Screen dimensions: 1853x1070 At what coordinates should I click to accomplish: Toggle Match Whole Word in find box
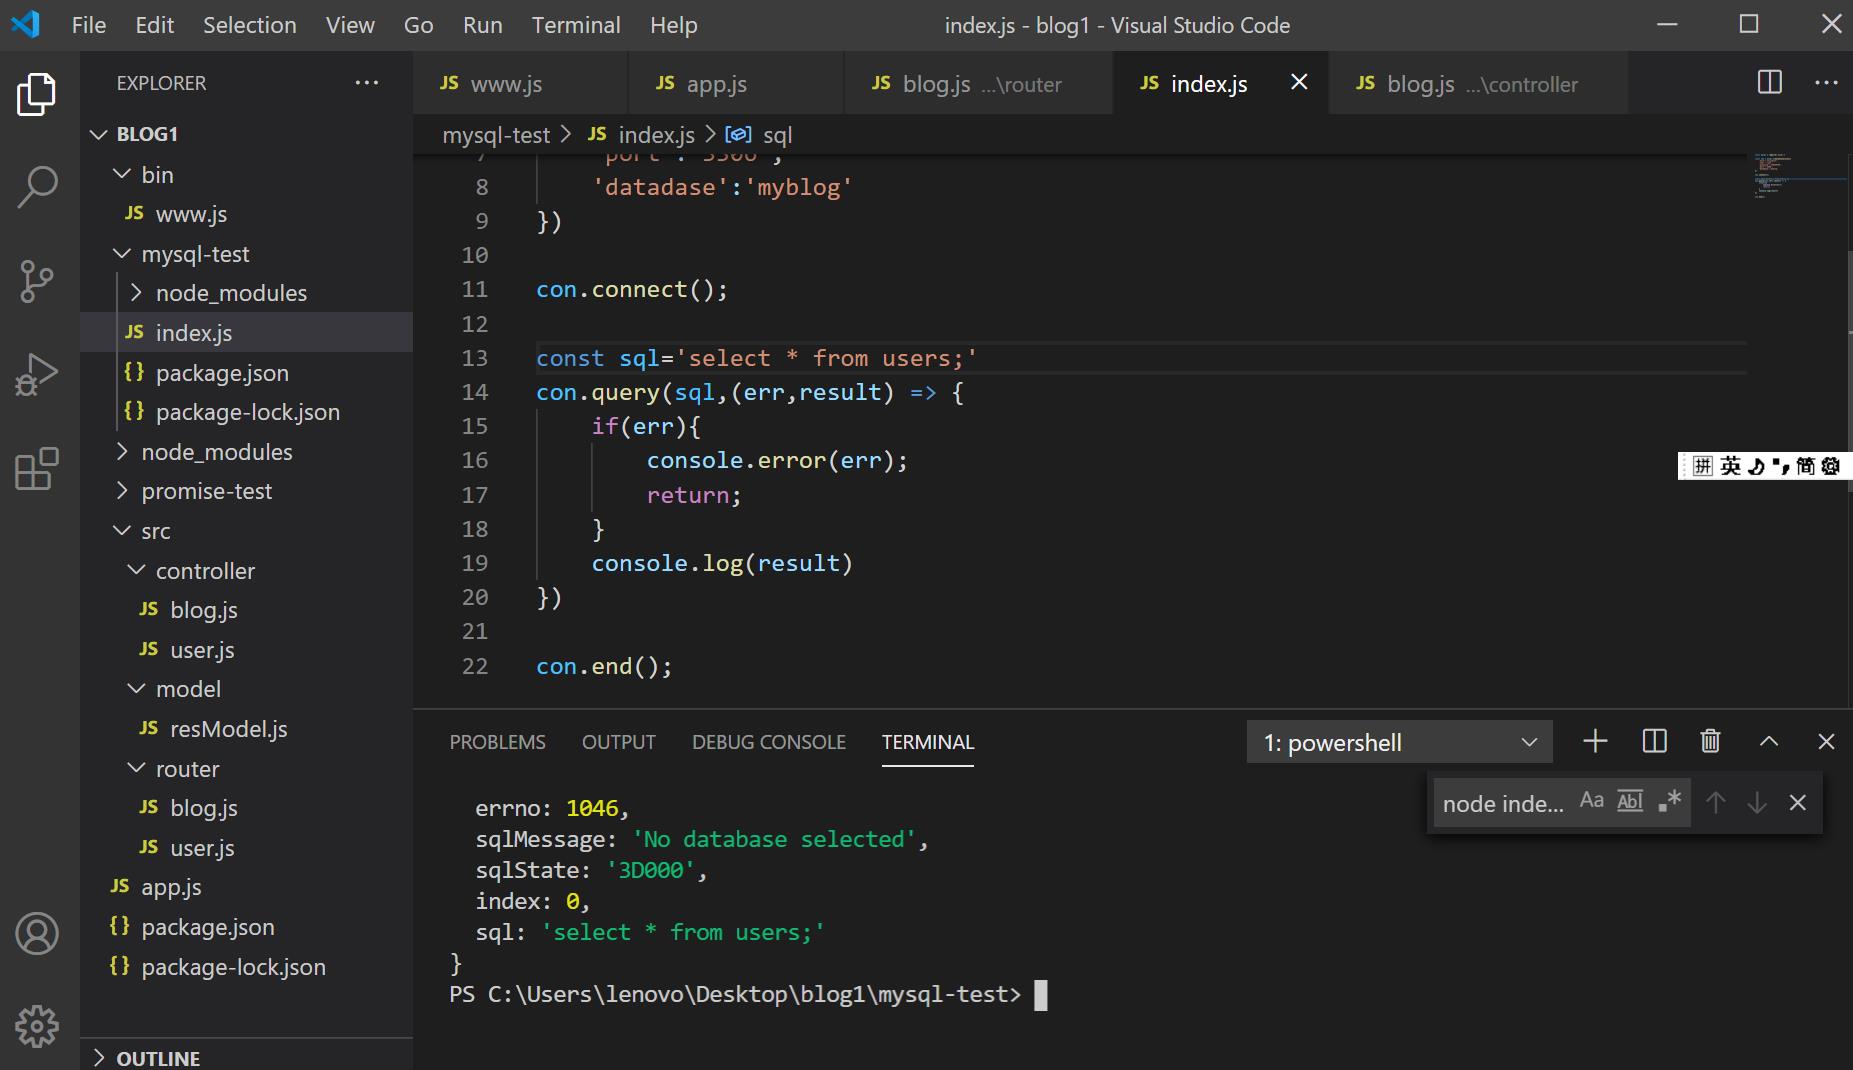[x=1630, y=802]
